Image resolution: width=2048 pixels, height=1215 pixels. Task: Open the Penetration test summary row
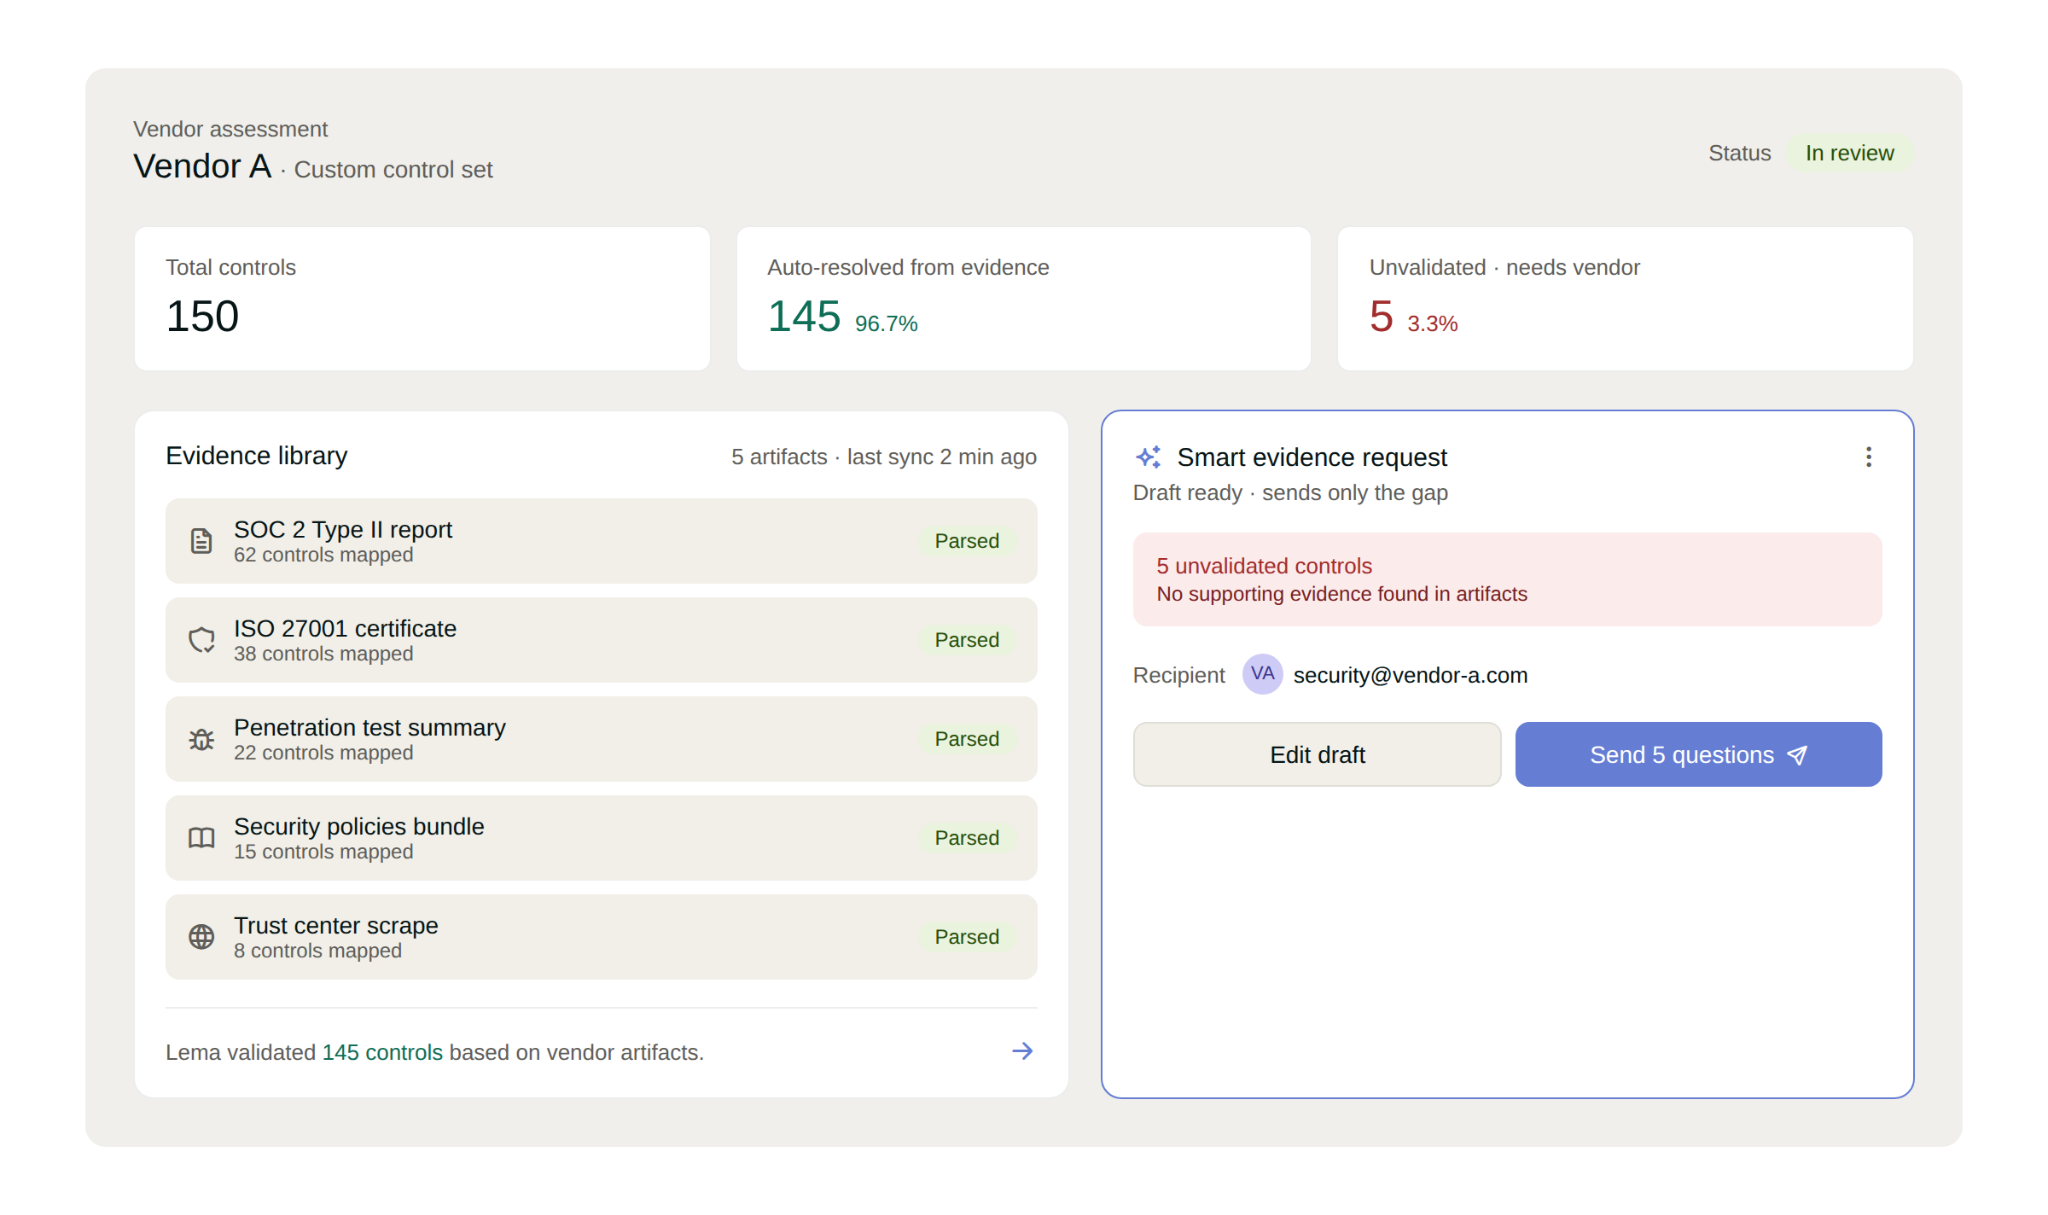pyautogui.click(x=601, y=739)
